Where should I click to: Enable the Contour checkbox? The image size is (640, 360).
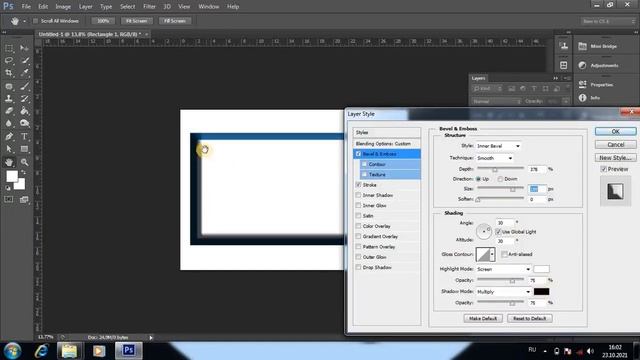pos(364,164)
